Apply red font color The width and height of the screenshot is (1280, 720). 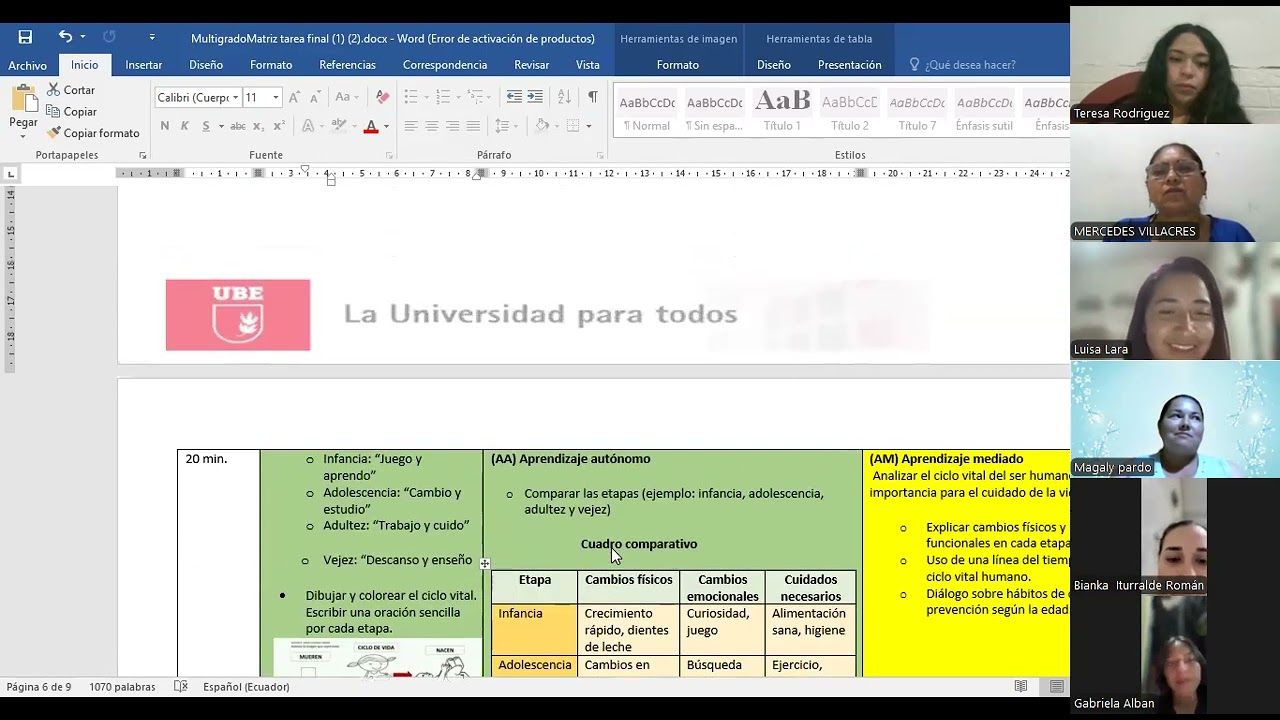coord(371,126)
